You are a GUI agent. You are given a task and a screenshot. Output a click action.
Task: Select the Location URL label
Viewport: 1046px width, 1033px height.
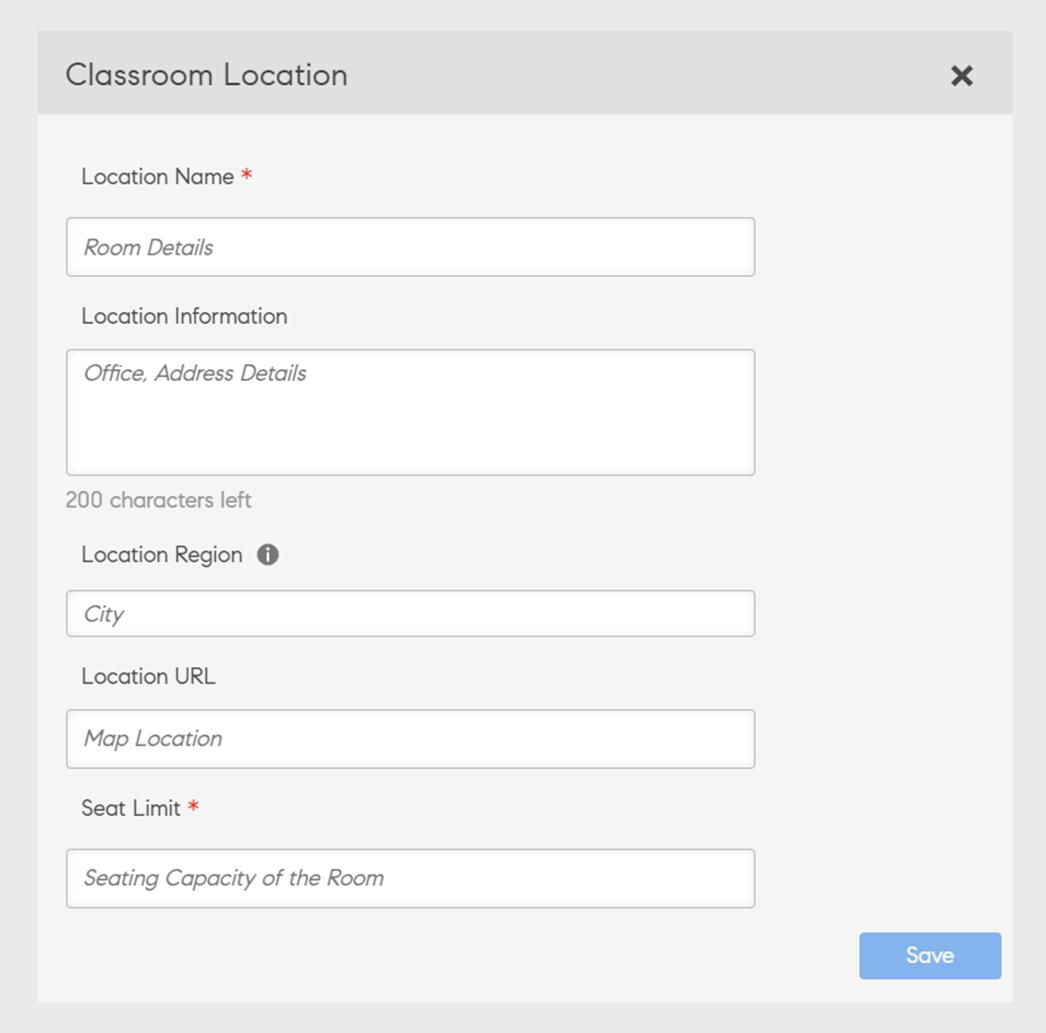pos(146,675)
